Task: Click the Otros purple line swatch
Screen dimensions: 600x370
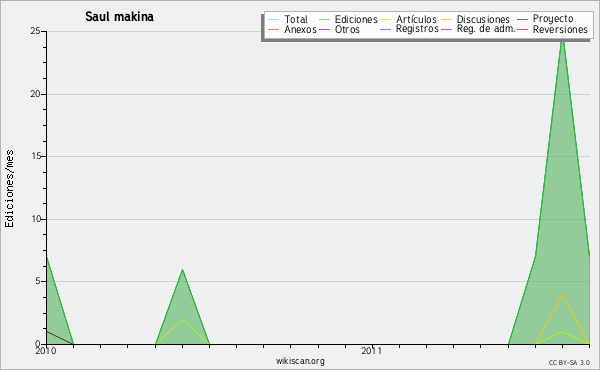Action: pos(324,30)
